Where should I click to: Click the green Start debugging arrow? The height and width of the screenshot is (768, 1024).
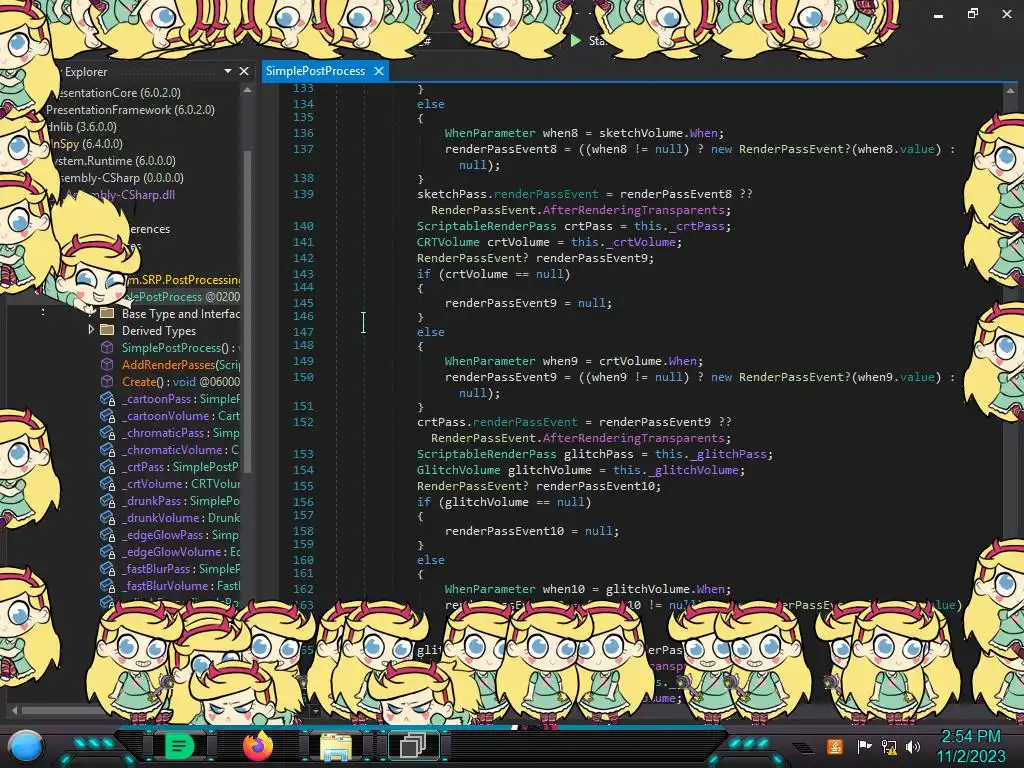[x=575, y=40]
